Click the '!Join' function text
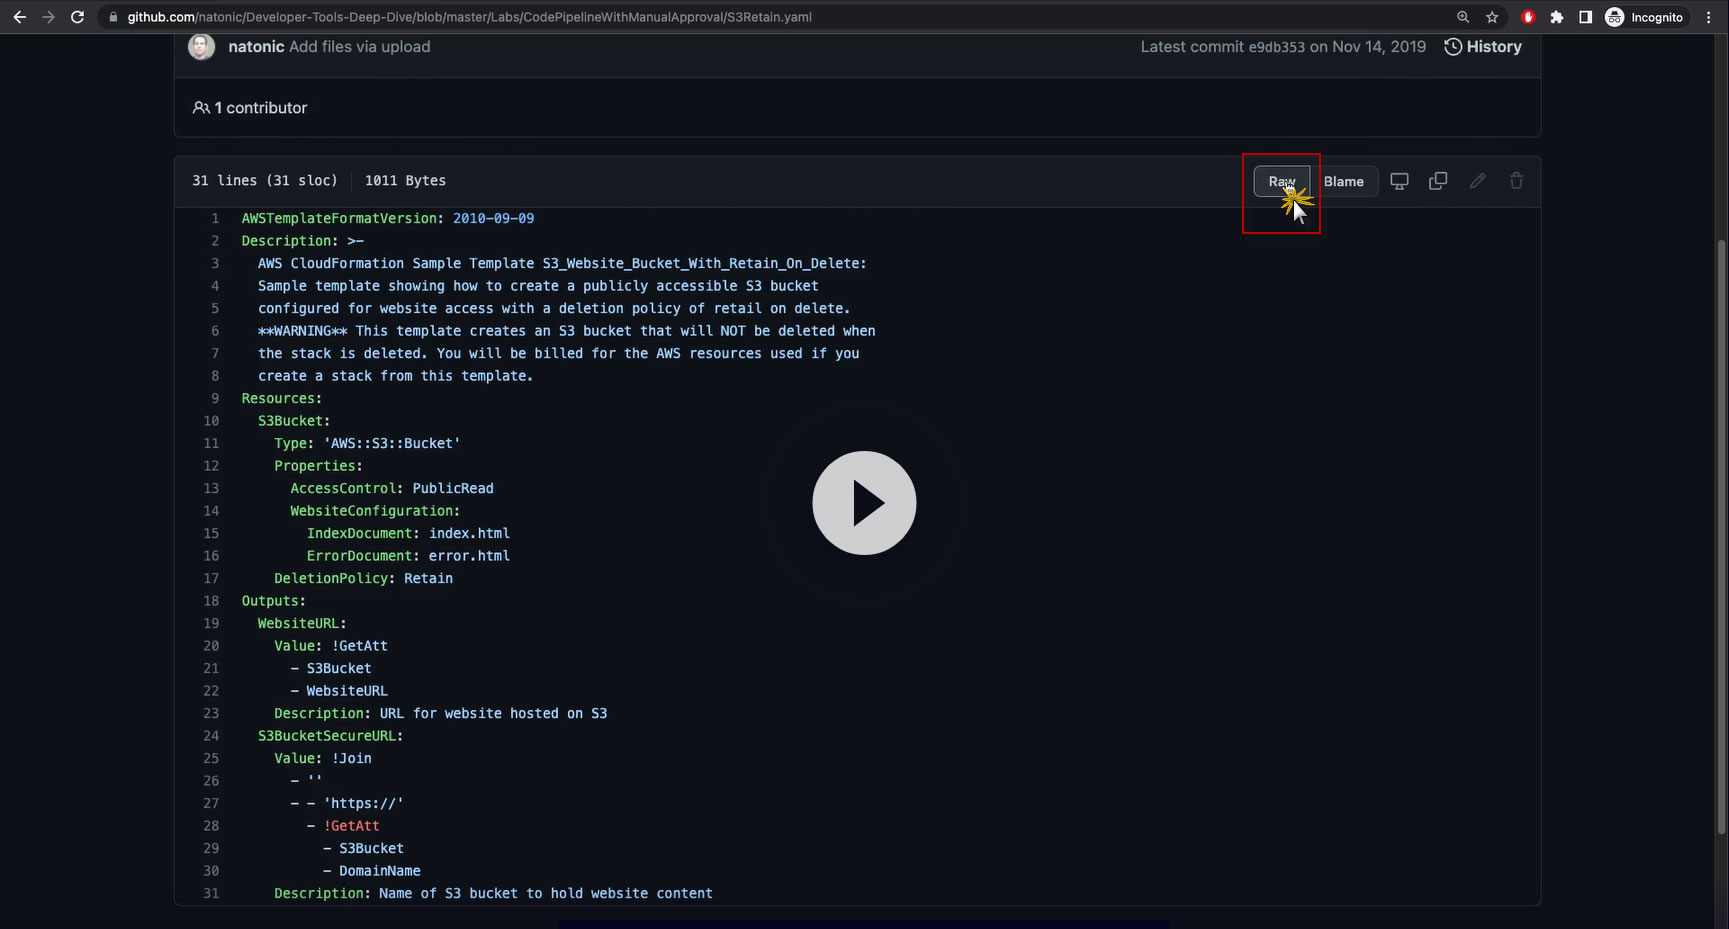 [x=352, y=758]
